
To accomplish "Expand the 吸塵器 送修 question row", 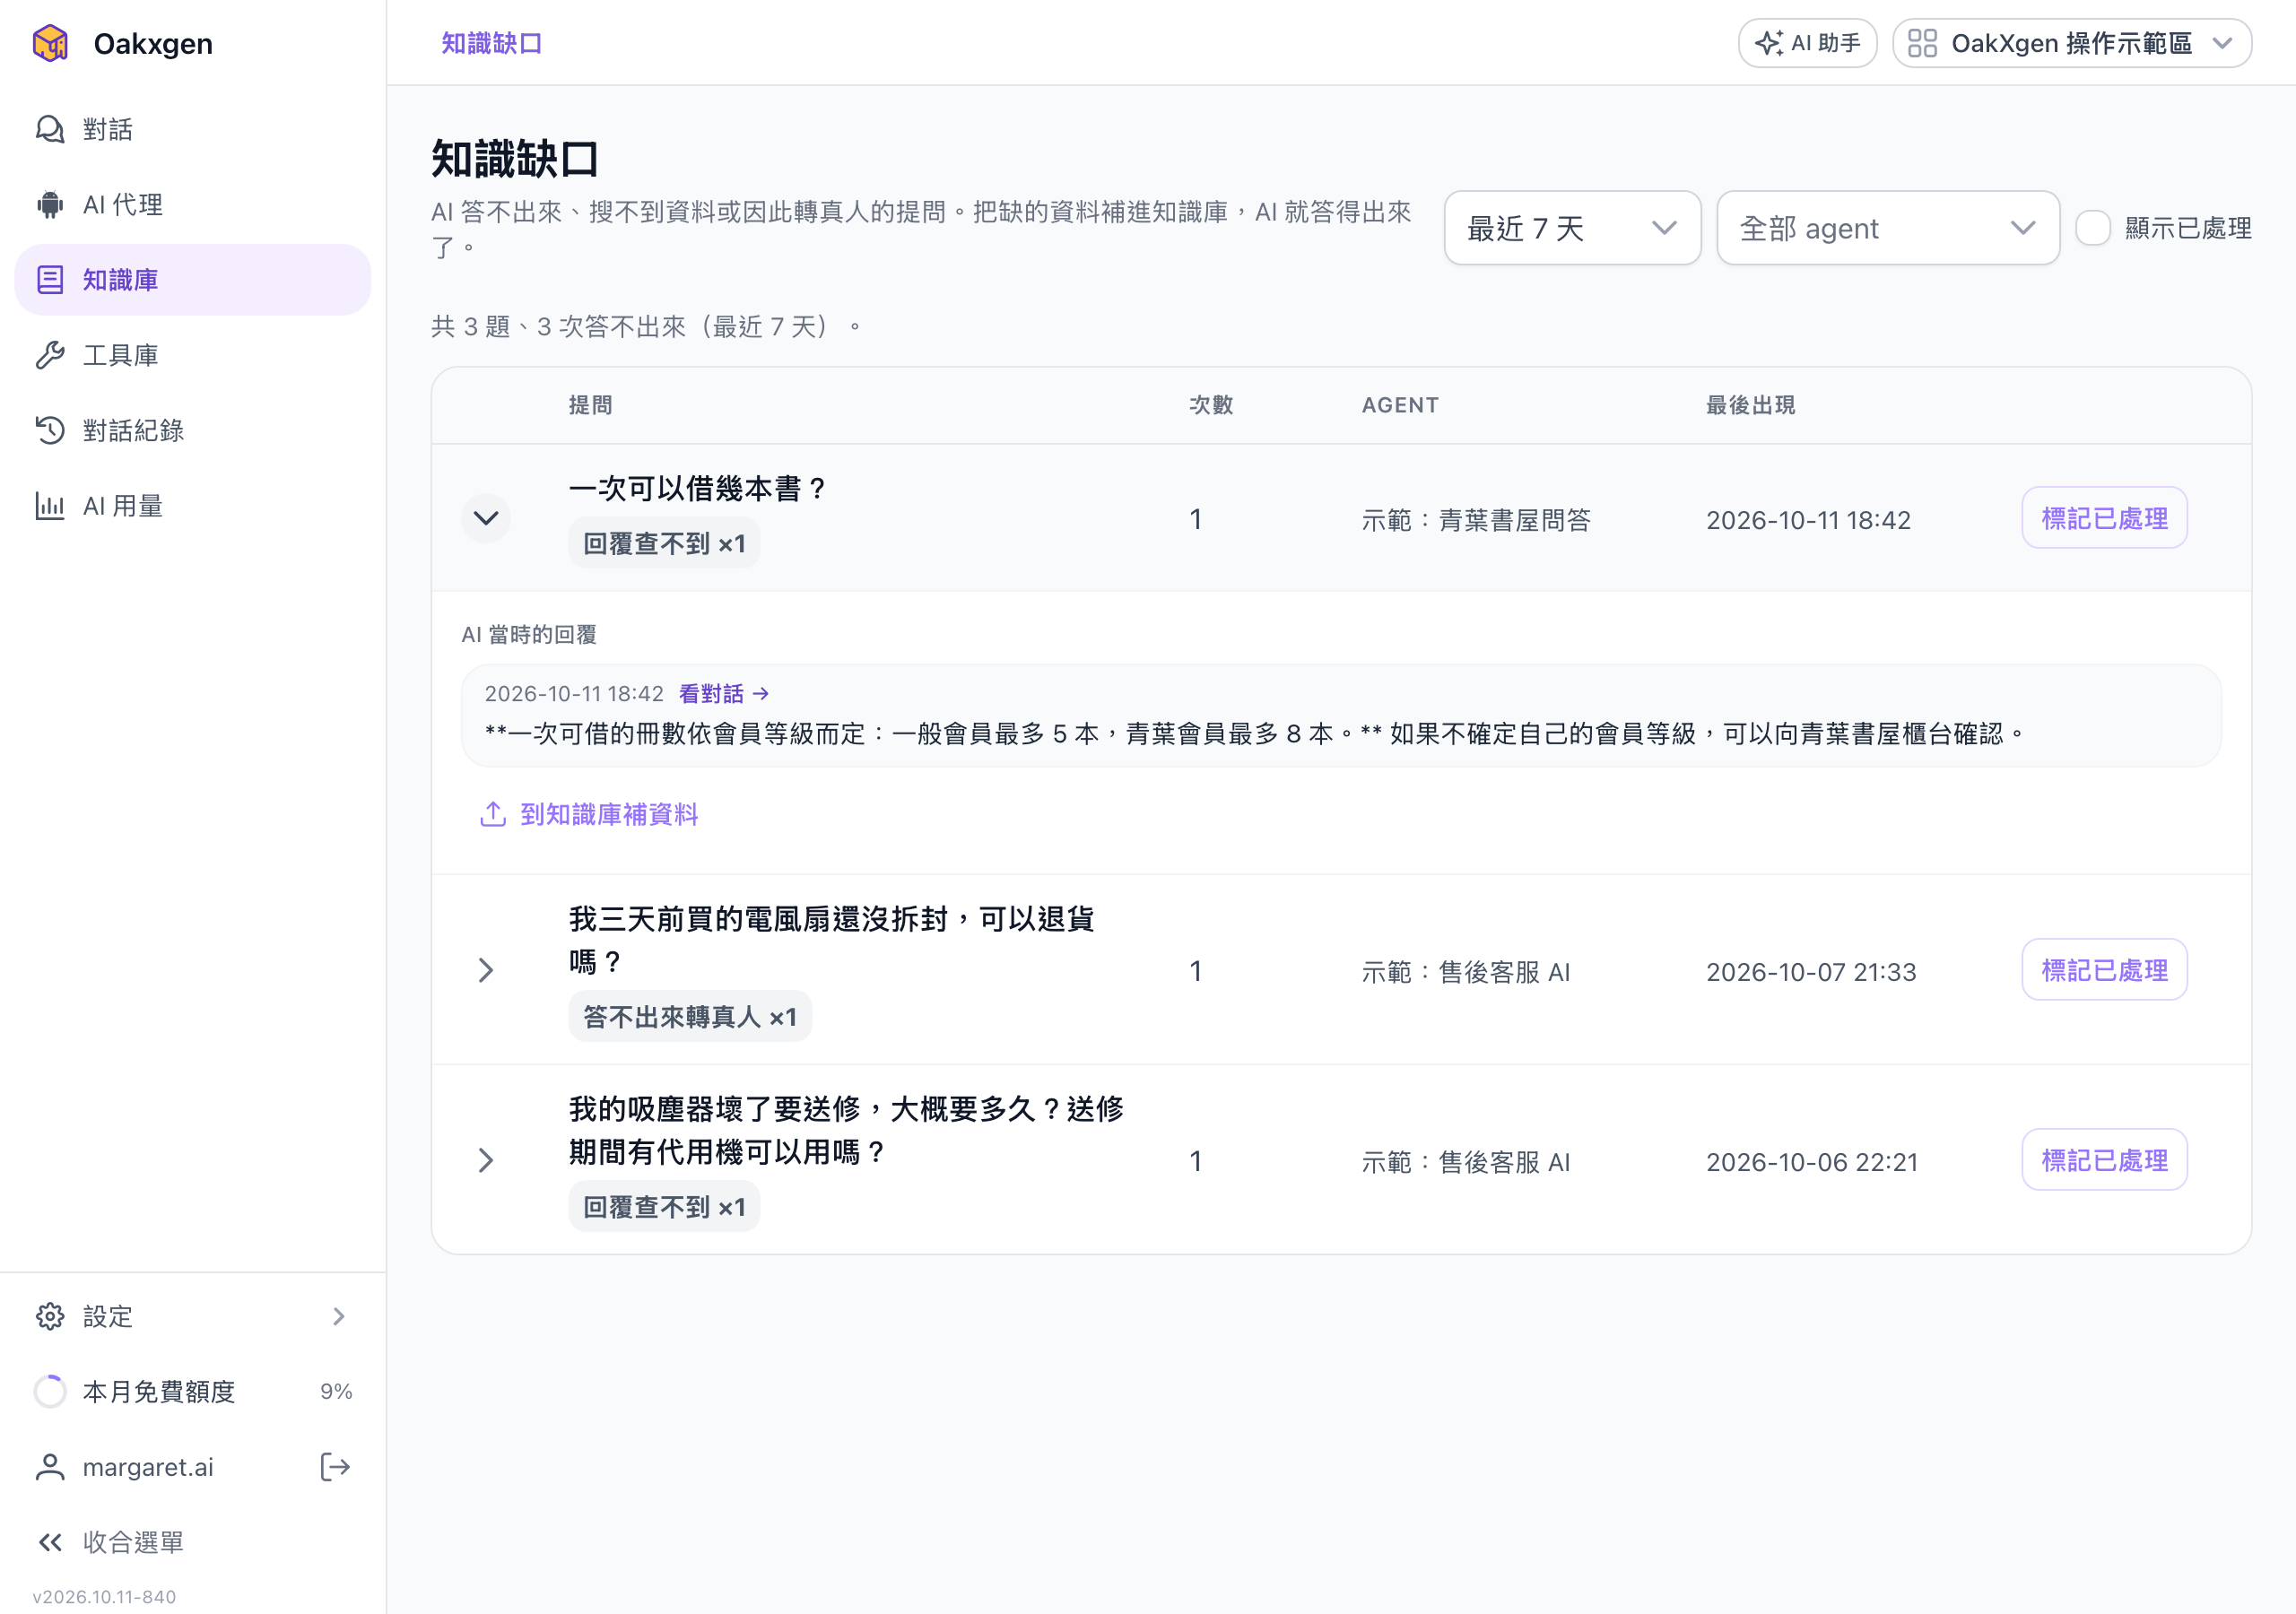I will (x=486, y=1160).
